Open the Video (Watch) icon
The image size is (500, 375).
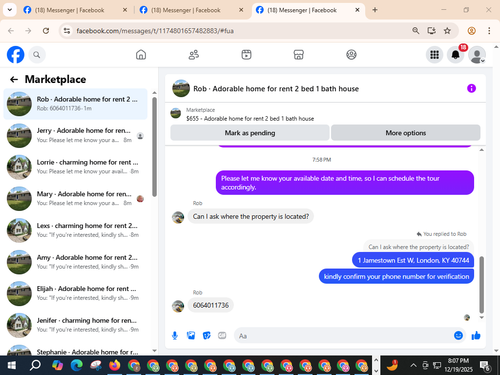tap(246, 55)
